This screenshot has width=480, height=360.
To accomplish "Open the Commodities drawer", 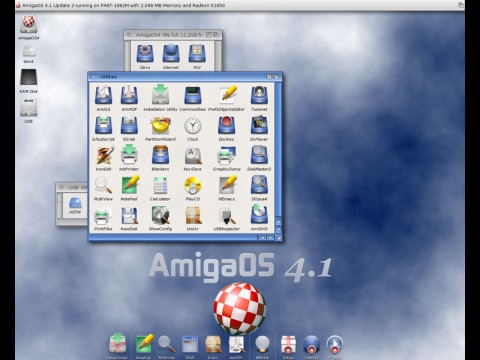I will (193, 95).
